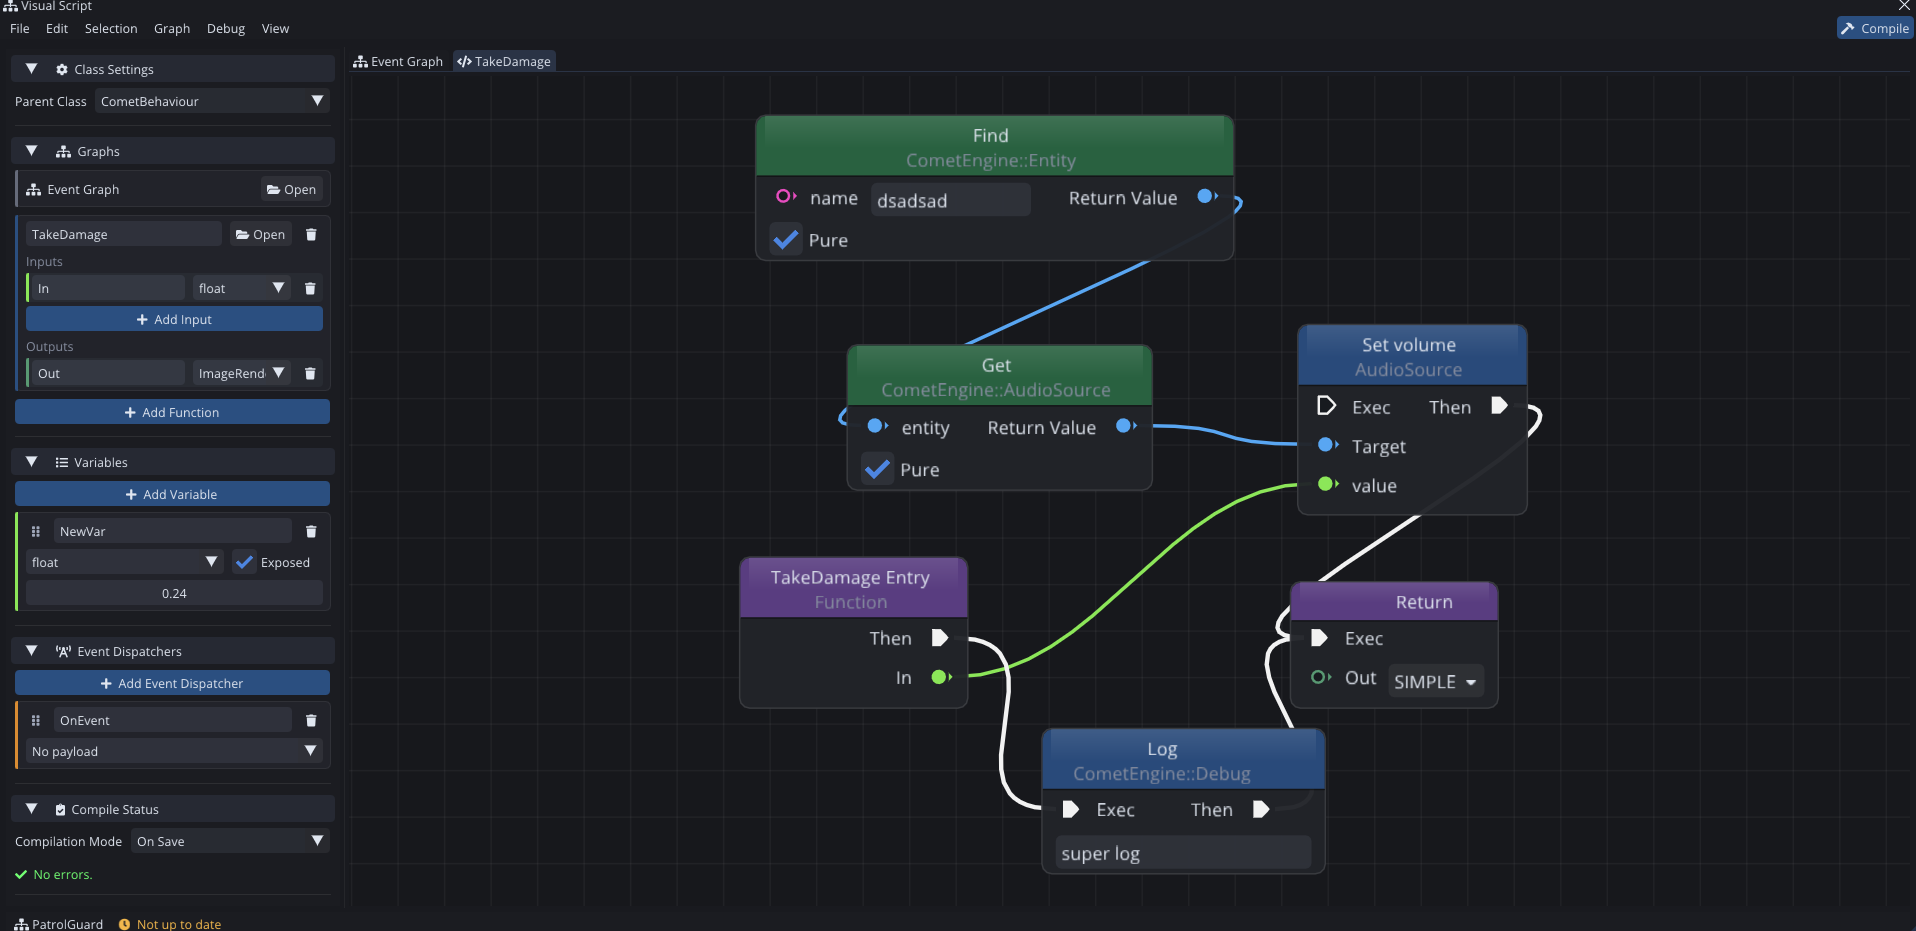This screenshot has width=1916, height=931.
Task: Switch to the Event Graph tab
Action: pyautogui.click(x=398, y=61)
